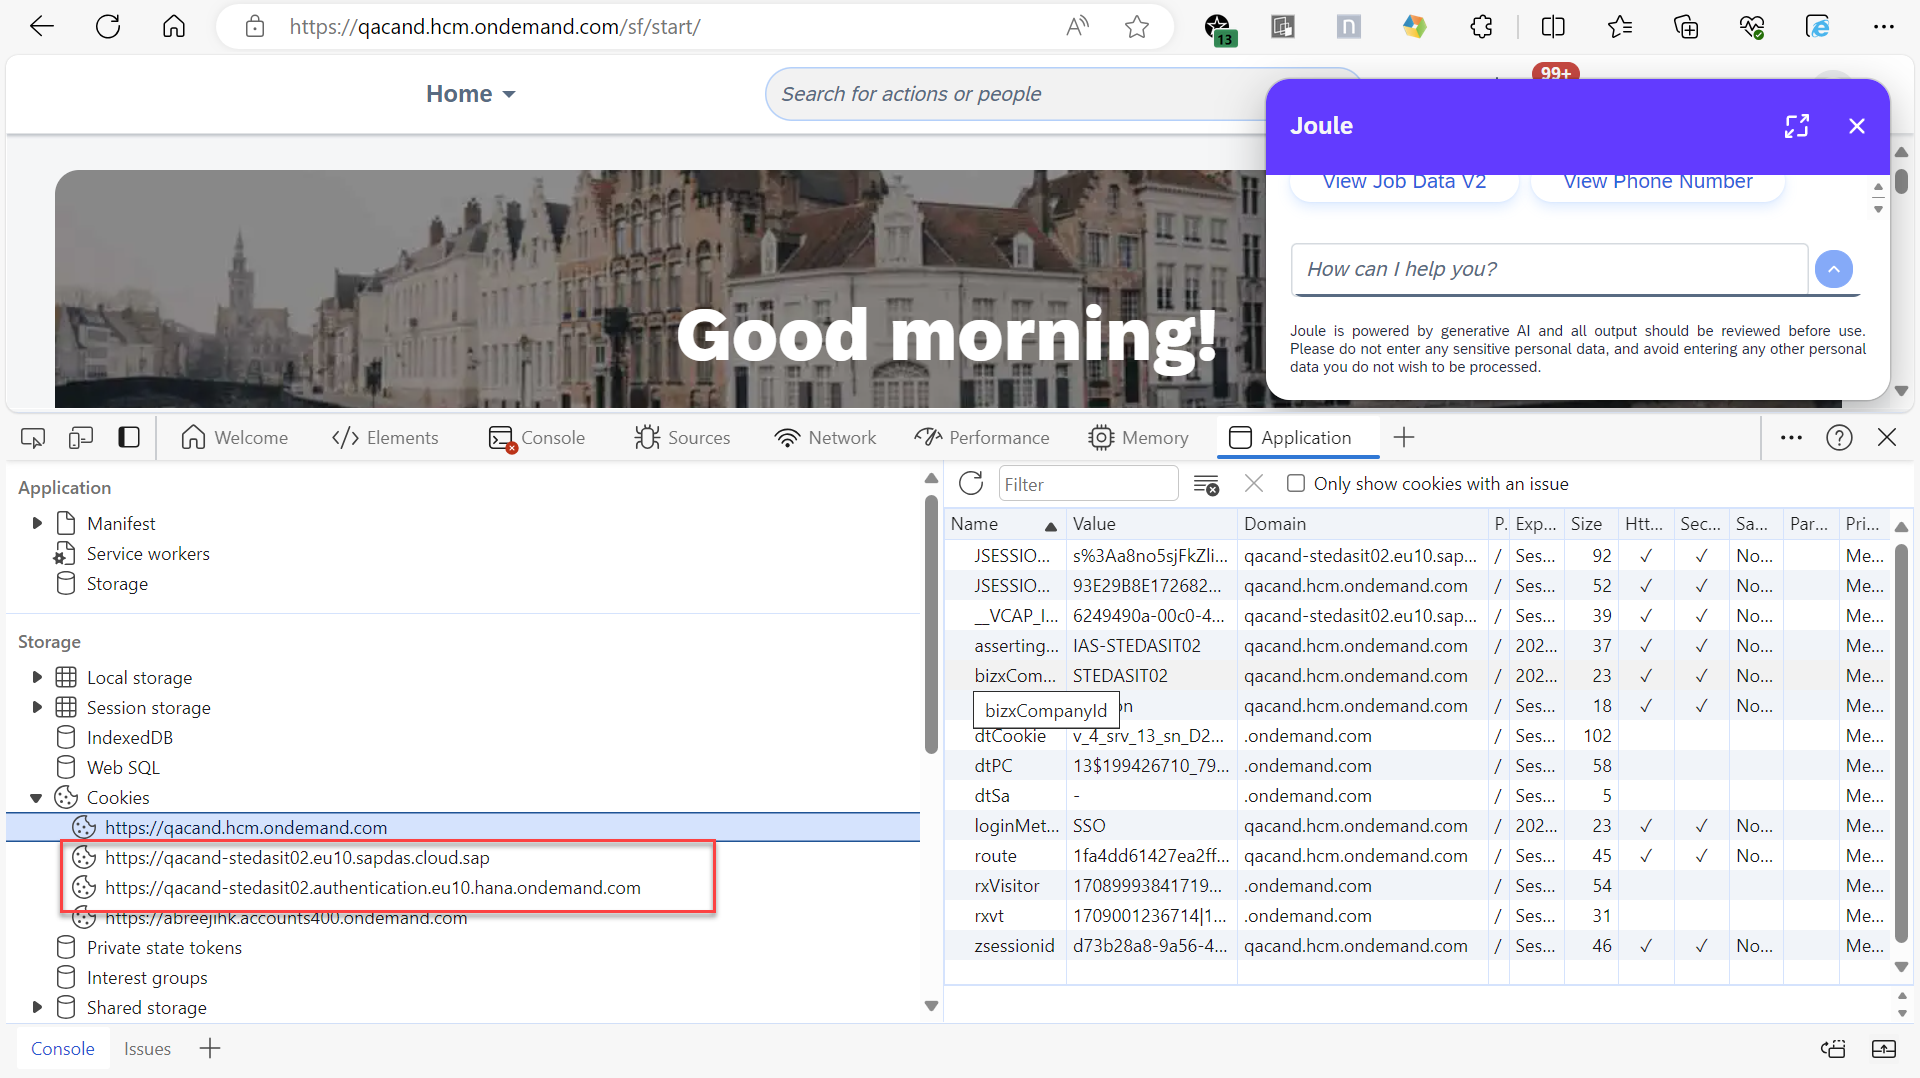Click the View Phone Number suggestion
The image size is (1920, 1078).
[1658, 183]
